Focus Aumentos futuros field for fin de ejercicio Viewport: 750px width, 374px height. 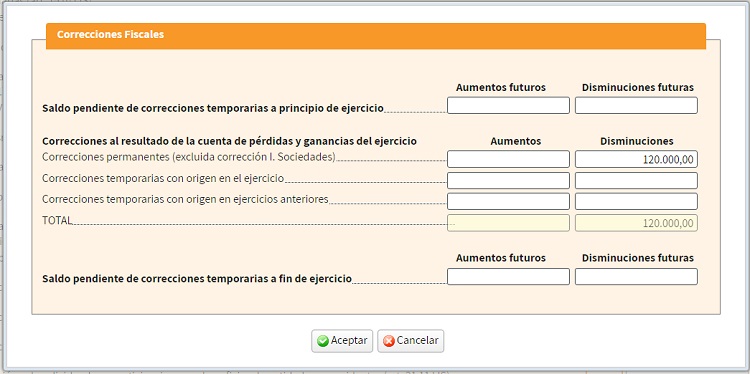click(x=508, y=276)
